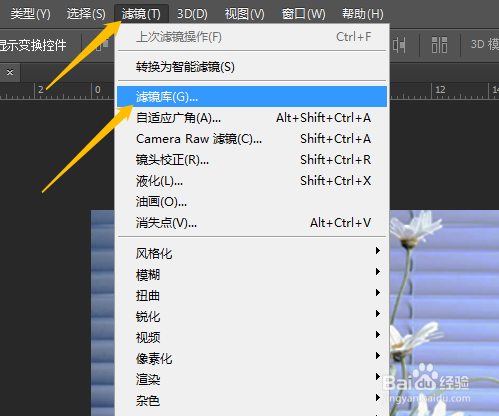Viewport: 499px width, 416px height.
Task: Open the 帮助(H) menu
Action: point(363,14)
